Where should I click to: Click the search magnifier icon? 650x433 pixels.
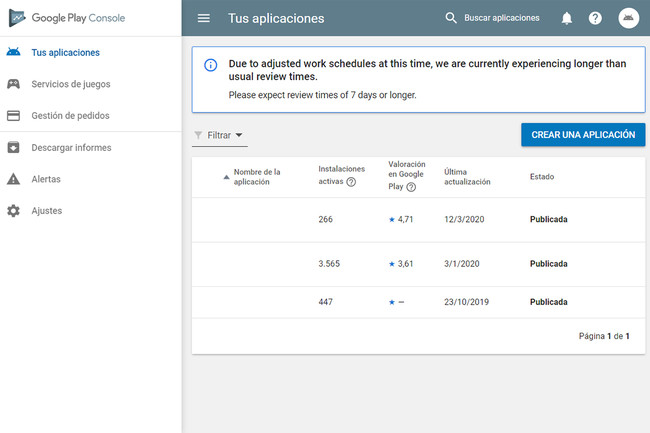(451, 18)
